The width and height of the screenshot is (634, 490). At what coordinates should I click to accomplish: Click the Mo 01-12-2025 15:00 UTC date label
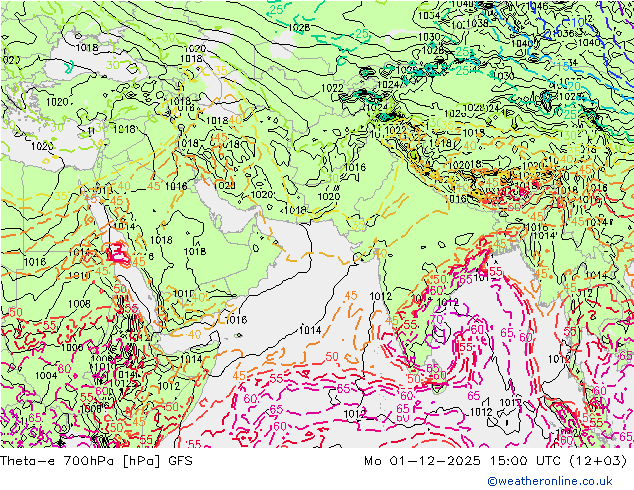[x=496, y=461]
